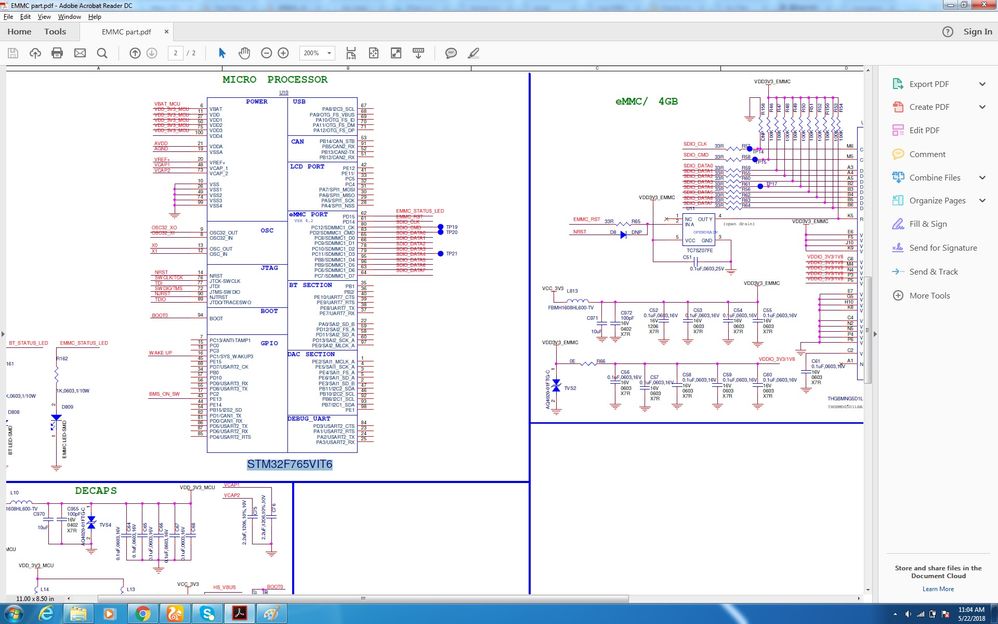Viewport: 998px width, 624px height.
Task: Click the DECAPS heading text
Action: point(96,491)
